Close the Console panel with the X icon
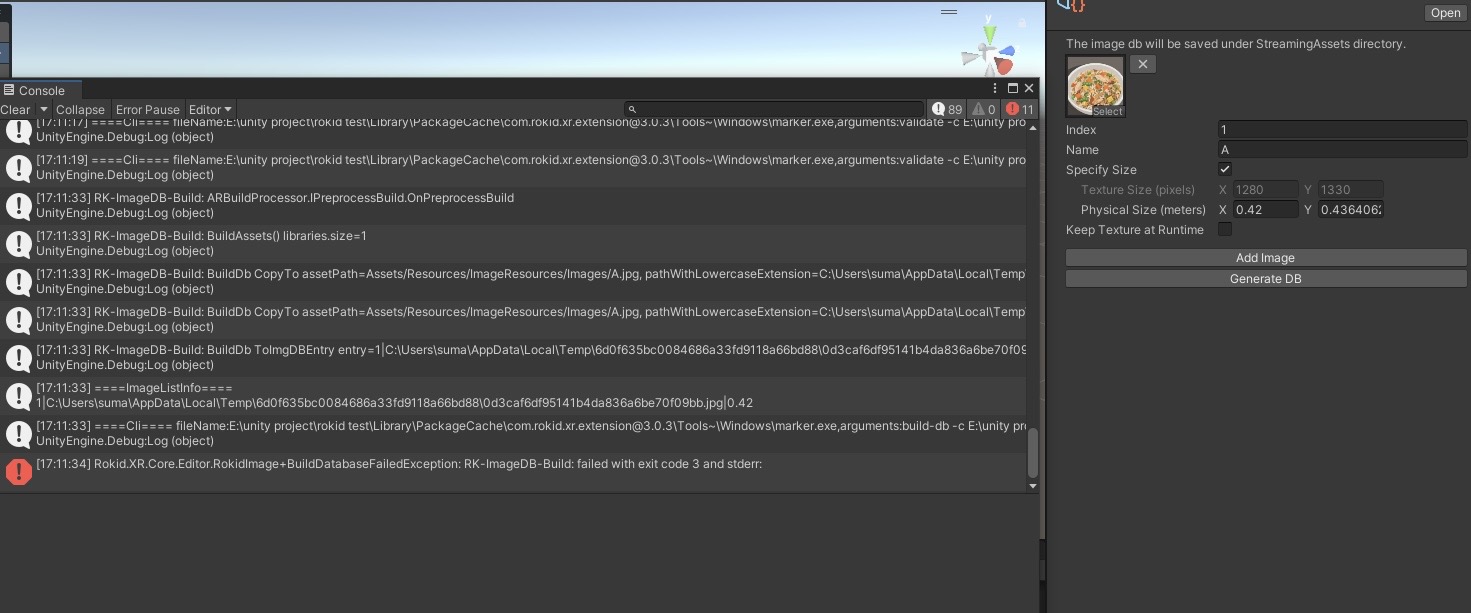1471x613 pixels. (1028, 89)
